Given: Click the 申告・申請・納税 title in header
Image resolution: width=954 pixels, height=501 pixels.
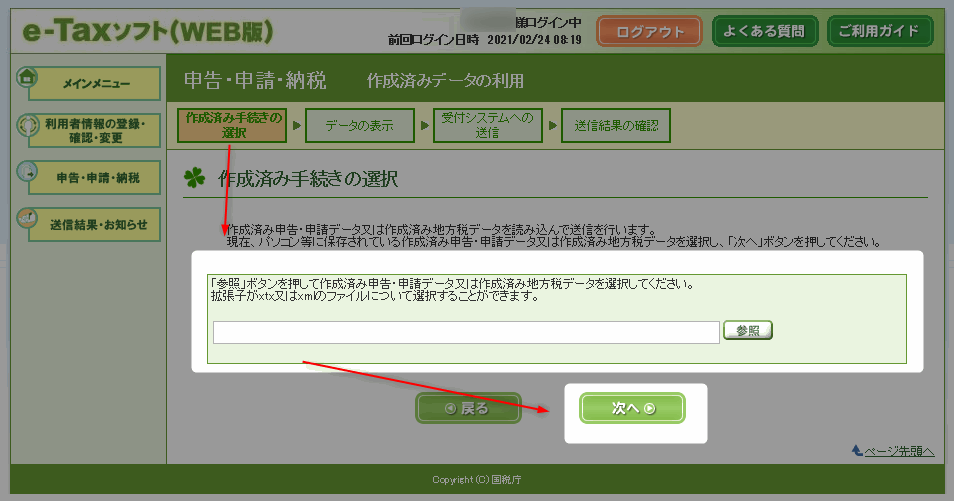Looking at the screenshot, I should coord(255,80).
